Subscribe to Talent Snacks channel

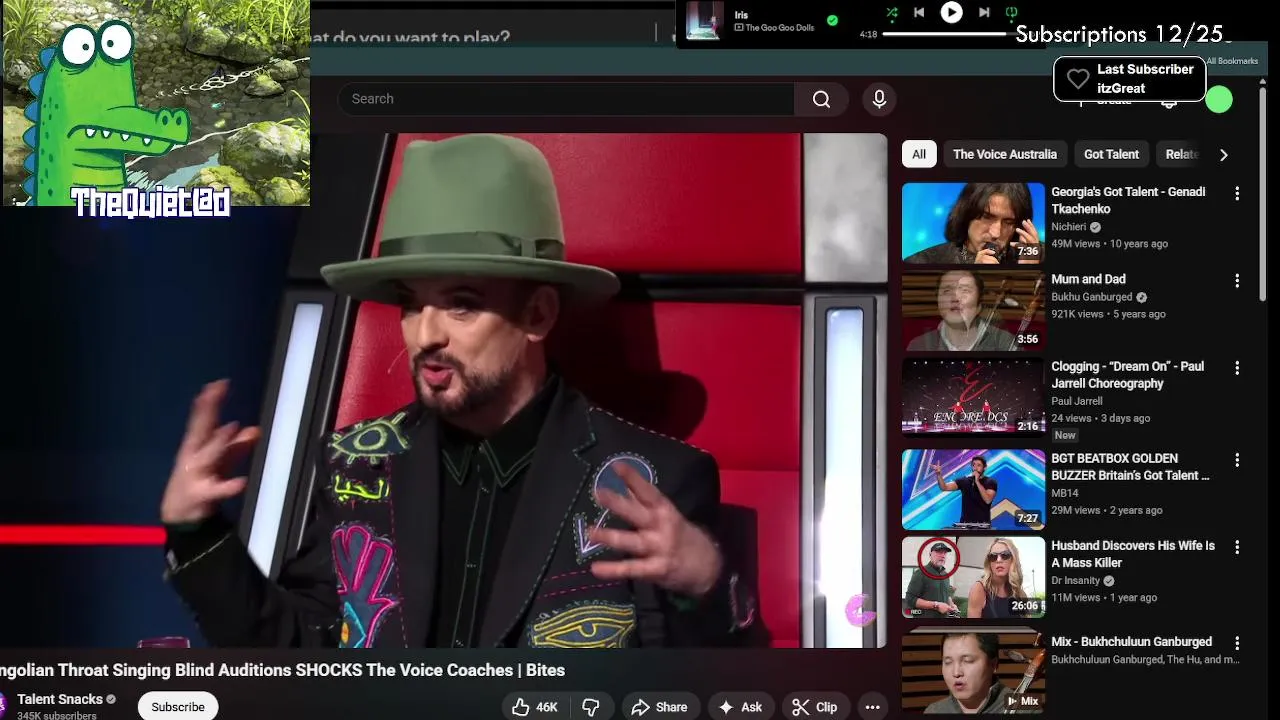[x=178, y=707]
